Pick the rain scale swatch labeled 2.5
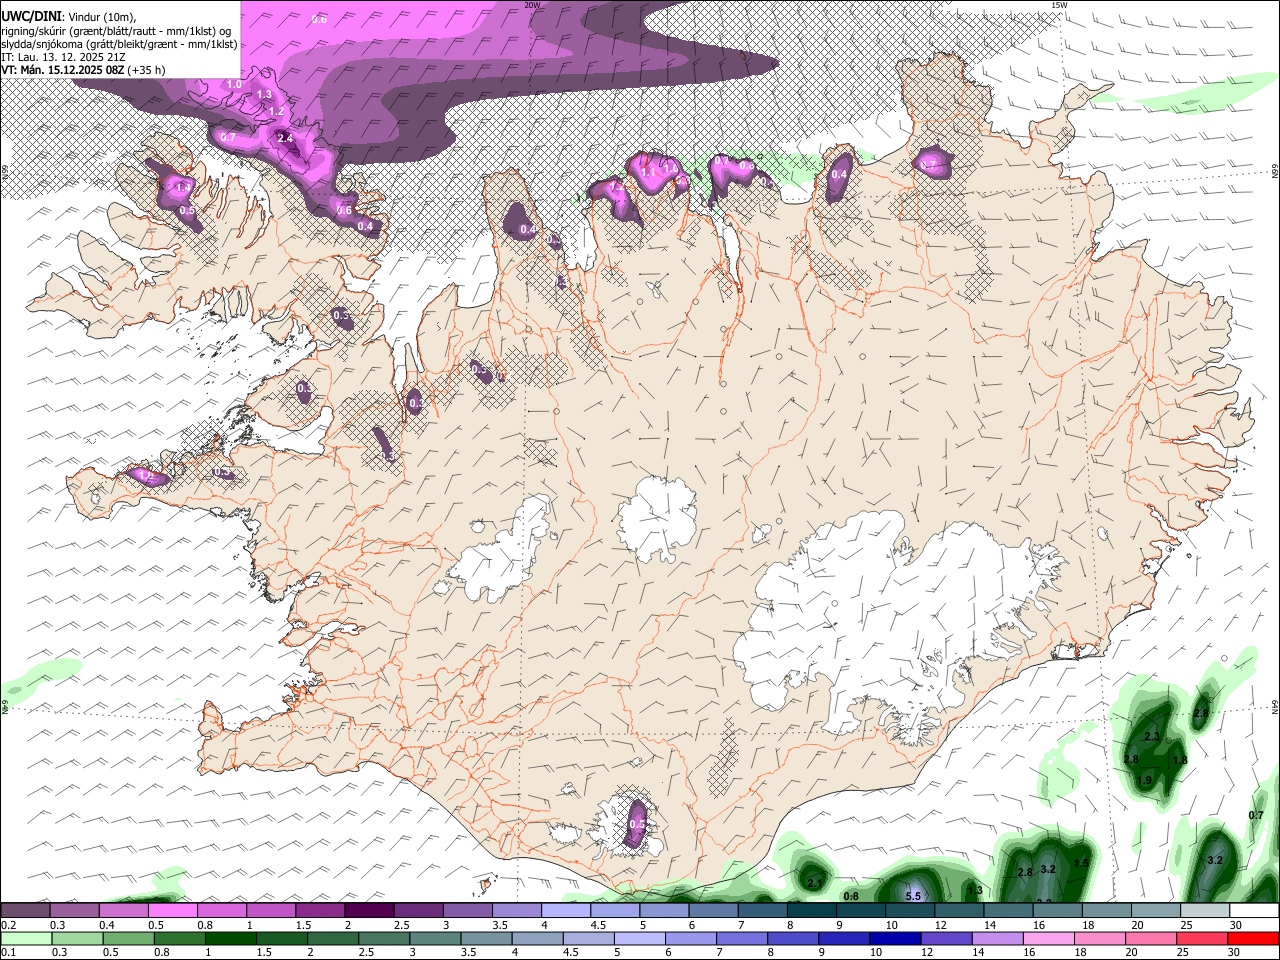 [x=383, y=938]
